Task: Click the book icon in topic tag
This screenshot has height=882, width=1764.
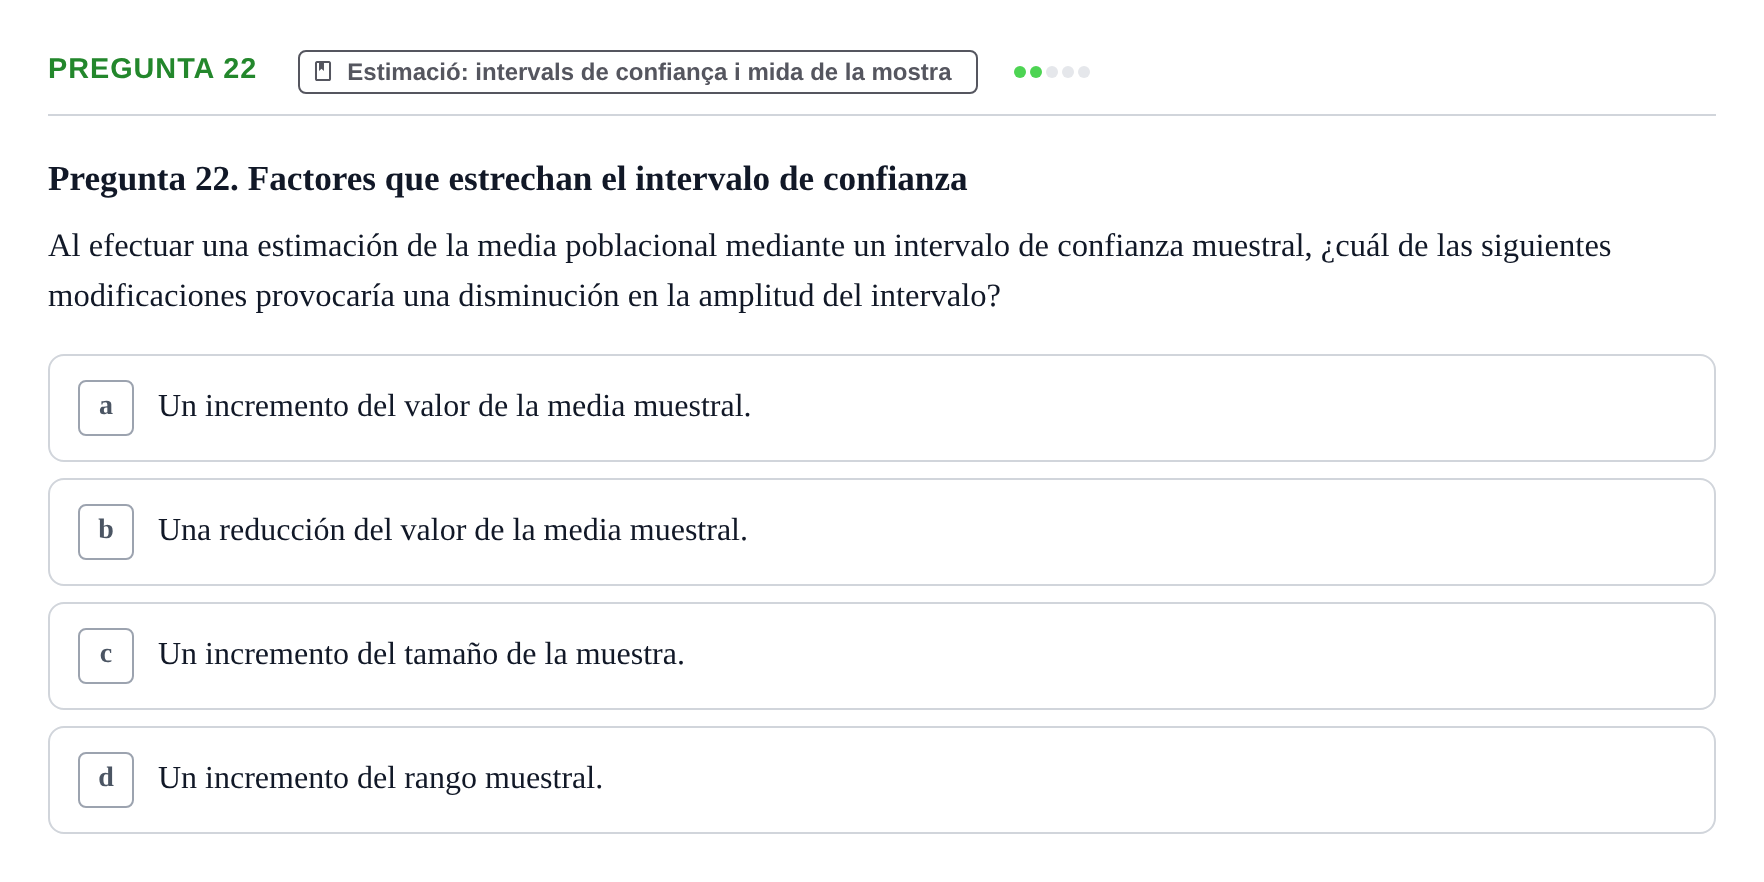Action: 323,71
